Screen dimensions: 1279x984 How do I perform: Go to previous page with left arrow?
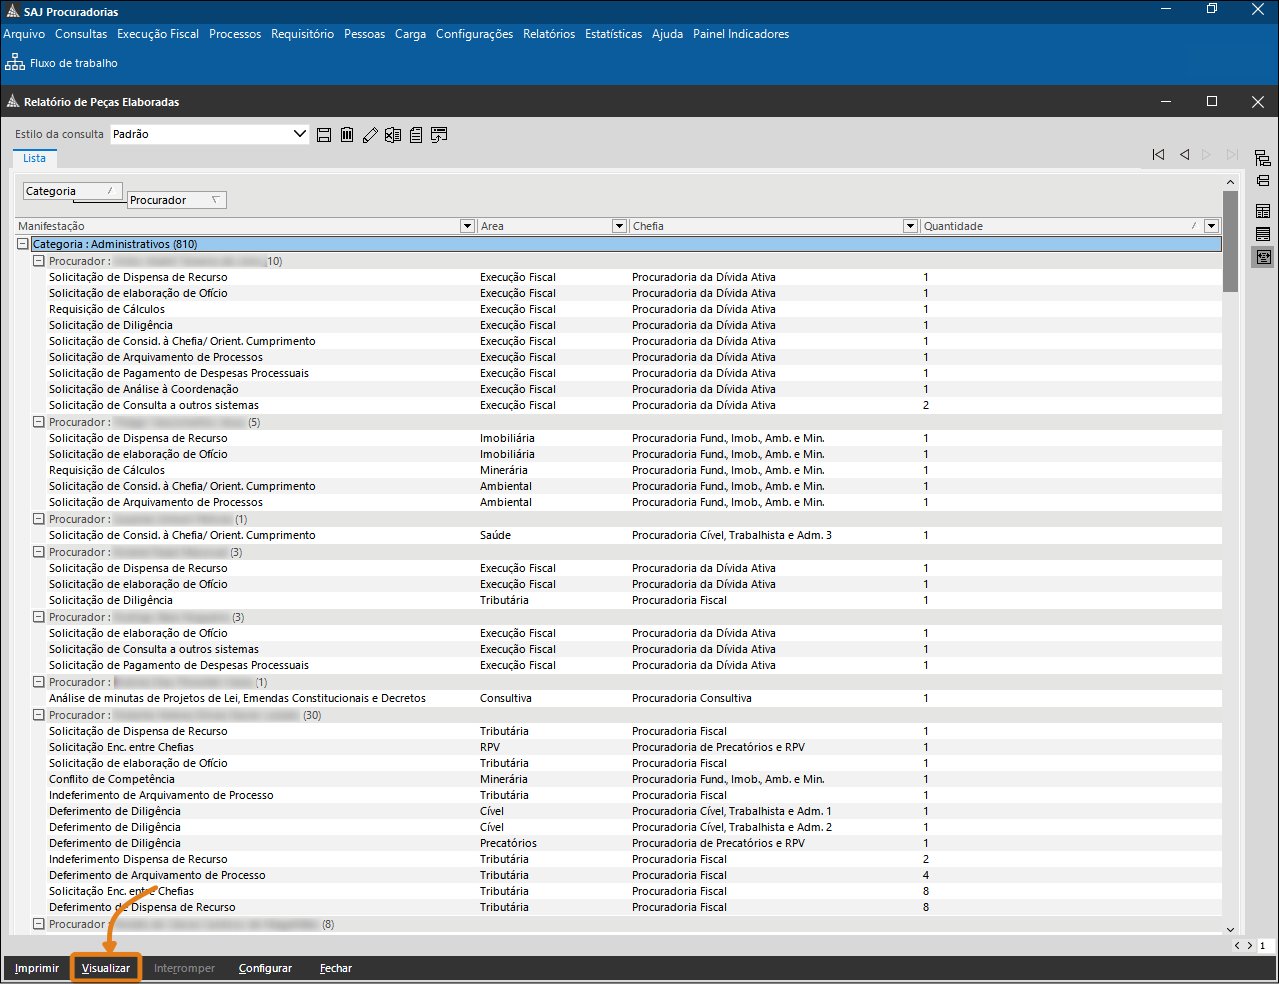pos(1184,155)
